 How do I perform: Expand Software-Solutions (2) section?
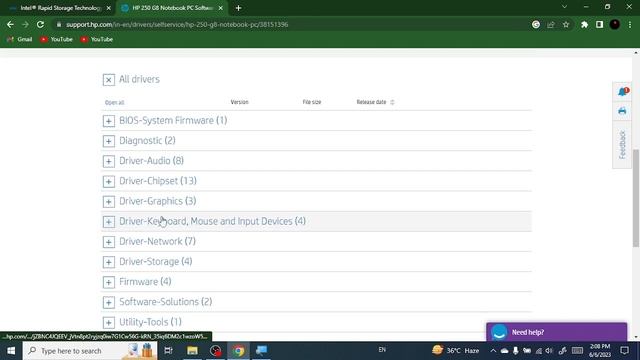click(x=109, y=302)
